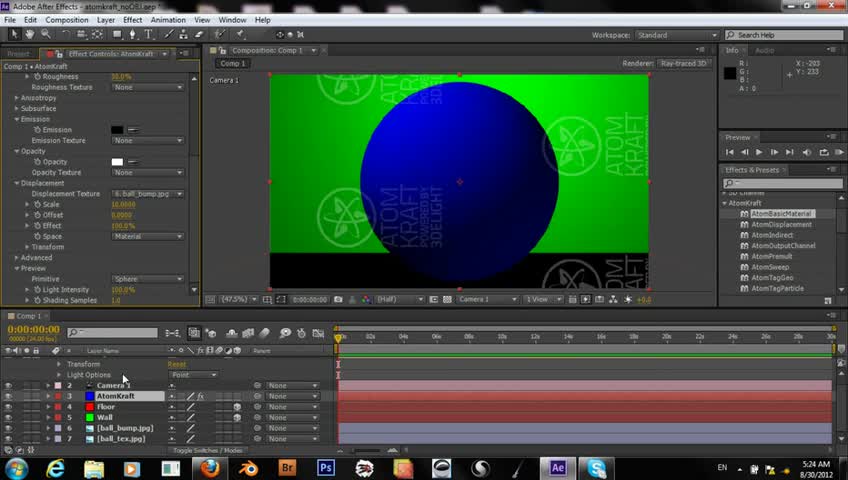Open resolution Half dropdown

[400, 299]
